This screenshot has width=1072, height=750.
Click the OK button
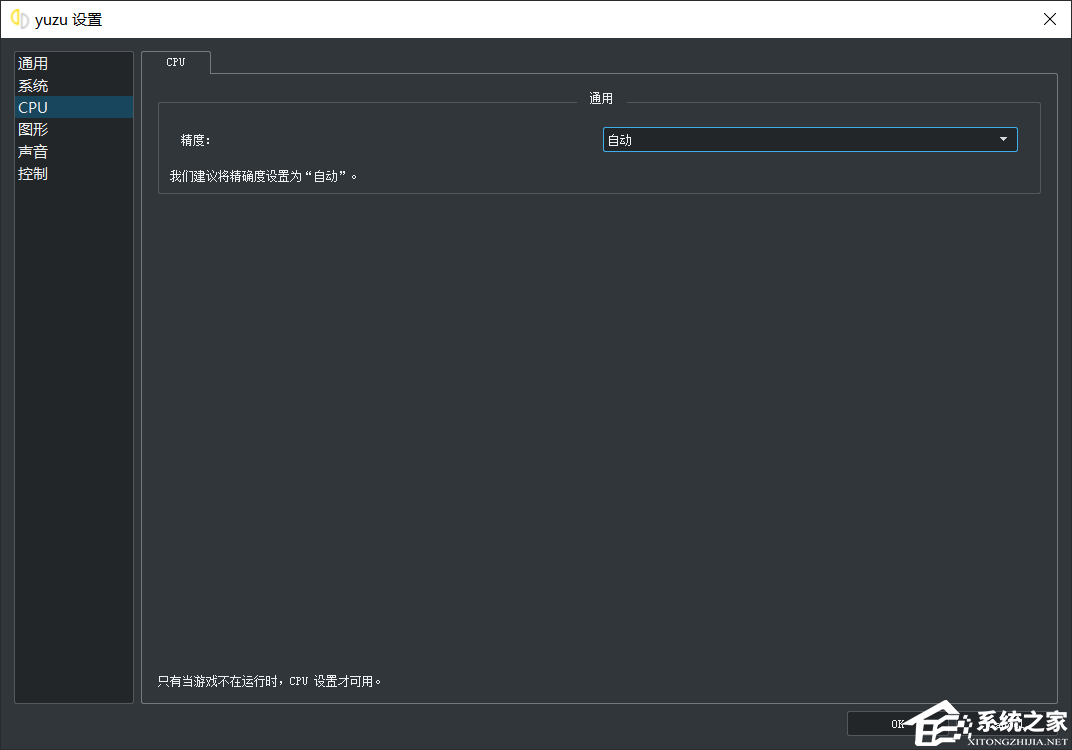coord(897,724)
